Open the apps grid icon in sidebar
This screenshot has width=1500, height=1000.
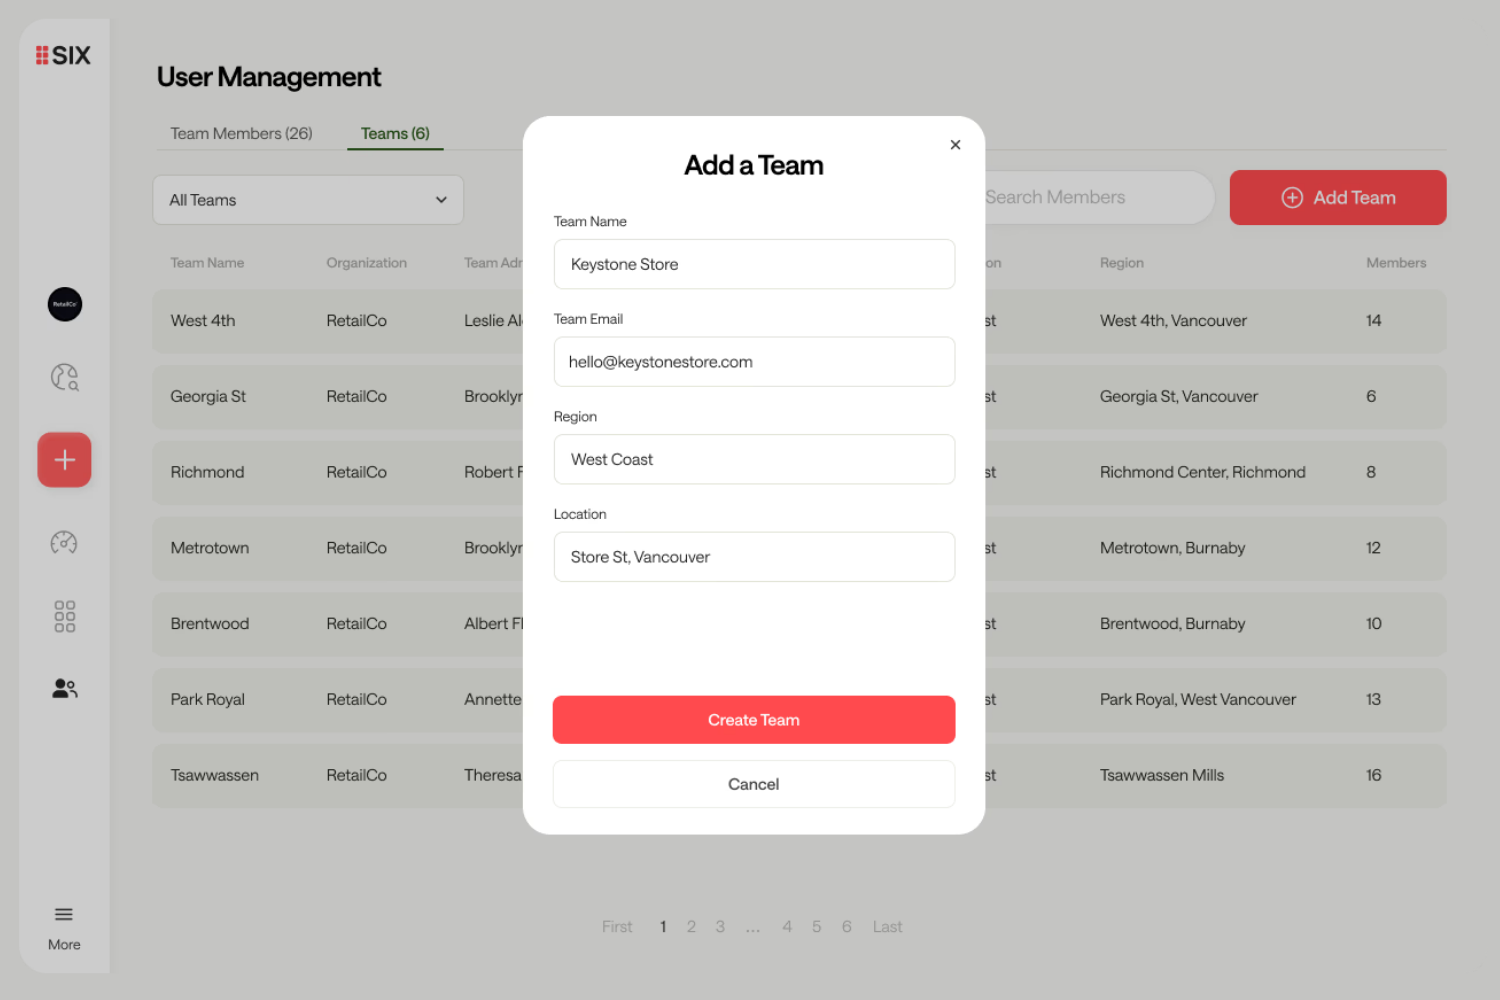point(65,616)
